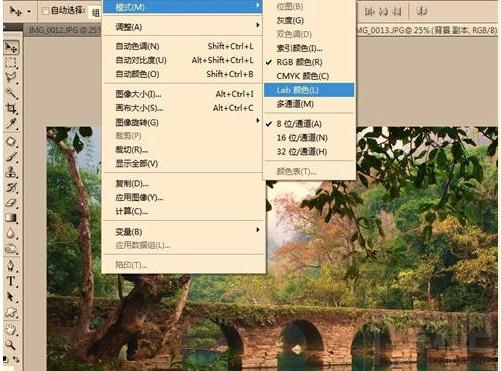This screenshot has height=371, width=501.
Task: Select the History Brush tool
Action: [x=11, y=187]
